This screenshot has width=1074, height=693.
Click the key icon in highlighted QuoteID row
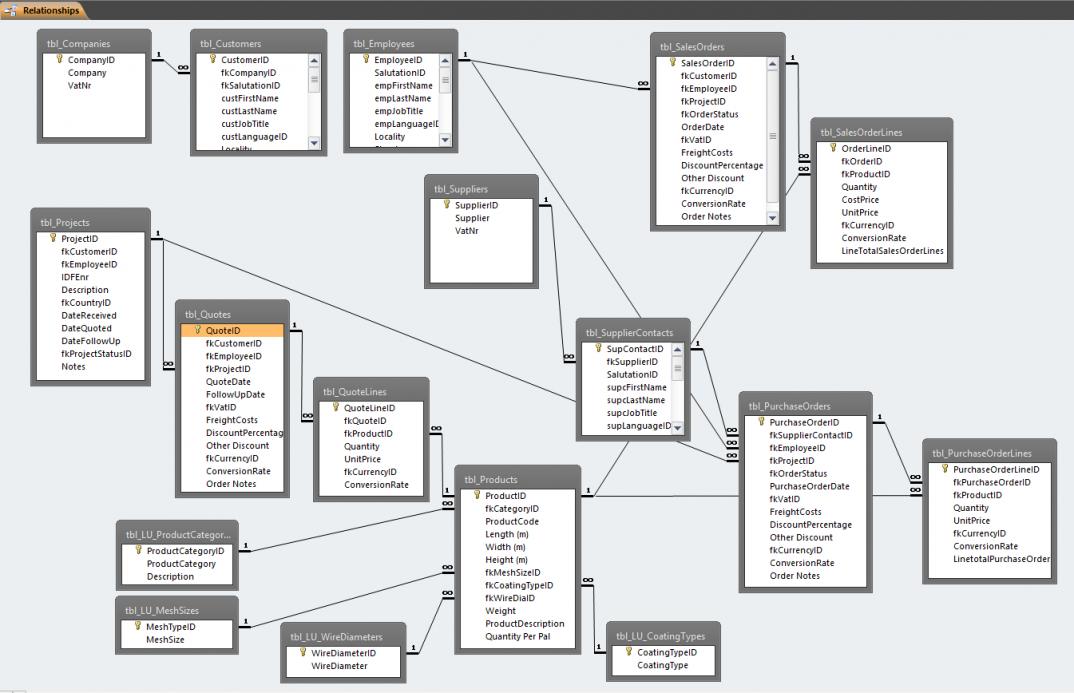pos(197,330)
